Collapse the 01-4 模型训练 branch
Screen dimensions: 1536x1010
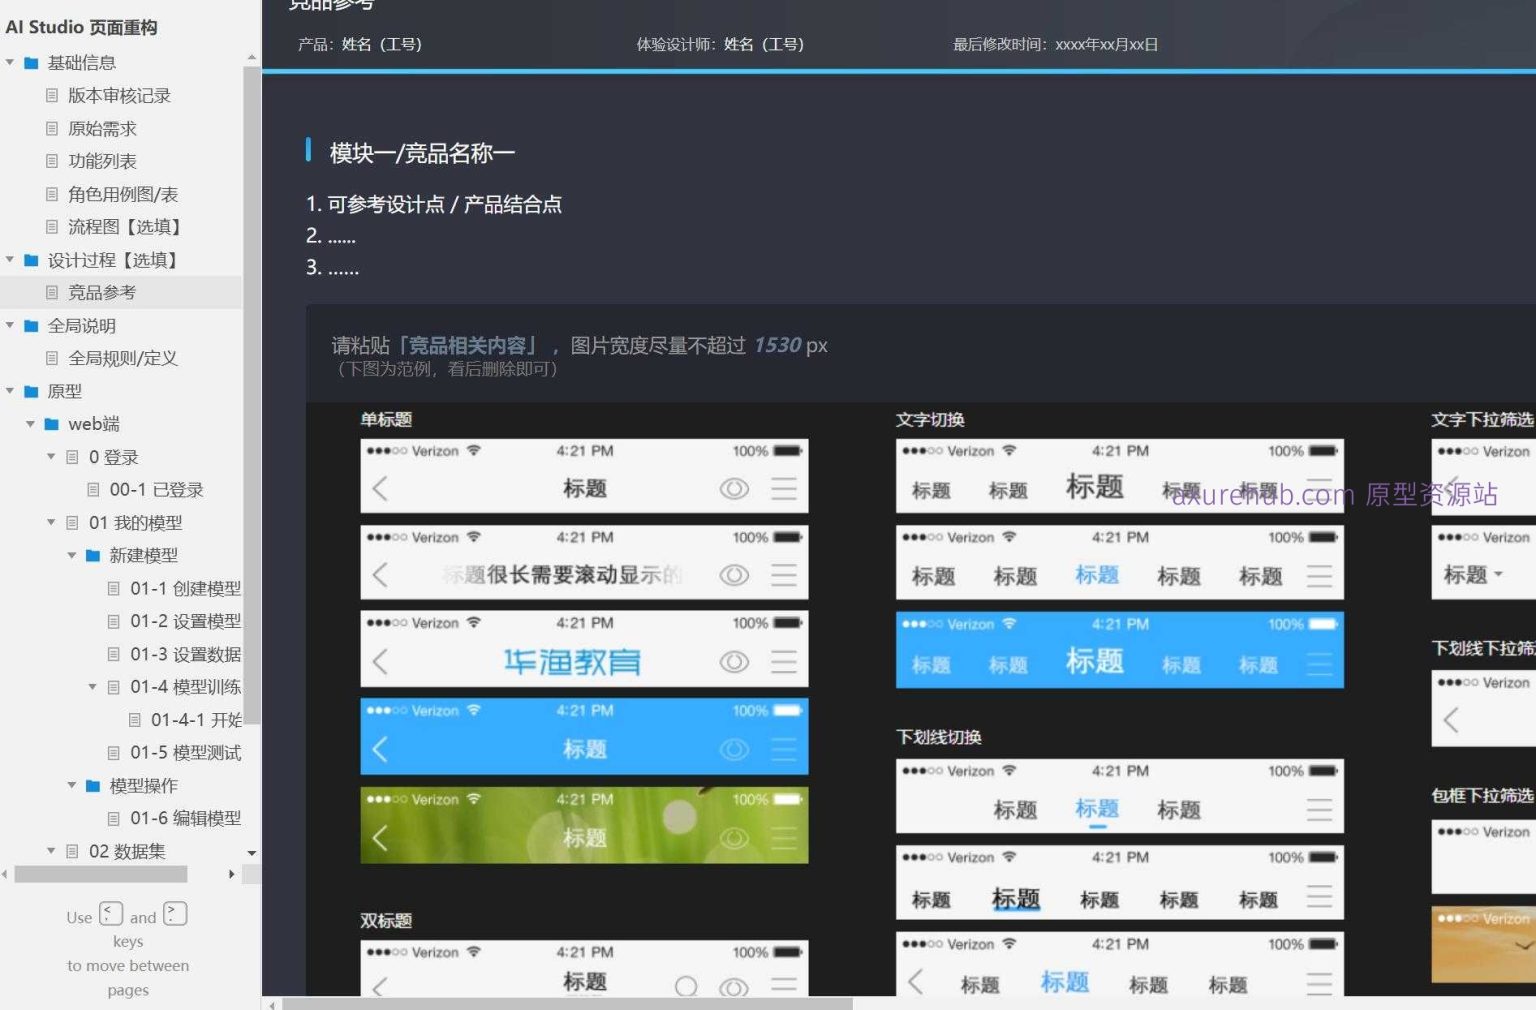pyautogui.click(x=93, y=687)
